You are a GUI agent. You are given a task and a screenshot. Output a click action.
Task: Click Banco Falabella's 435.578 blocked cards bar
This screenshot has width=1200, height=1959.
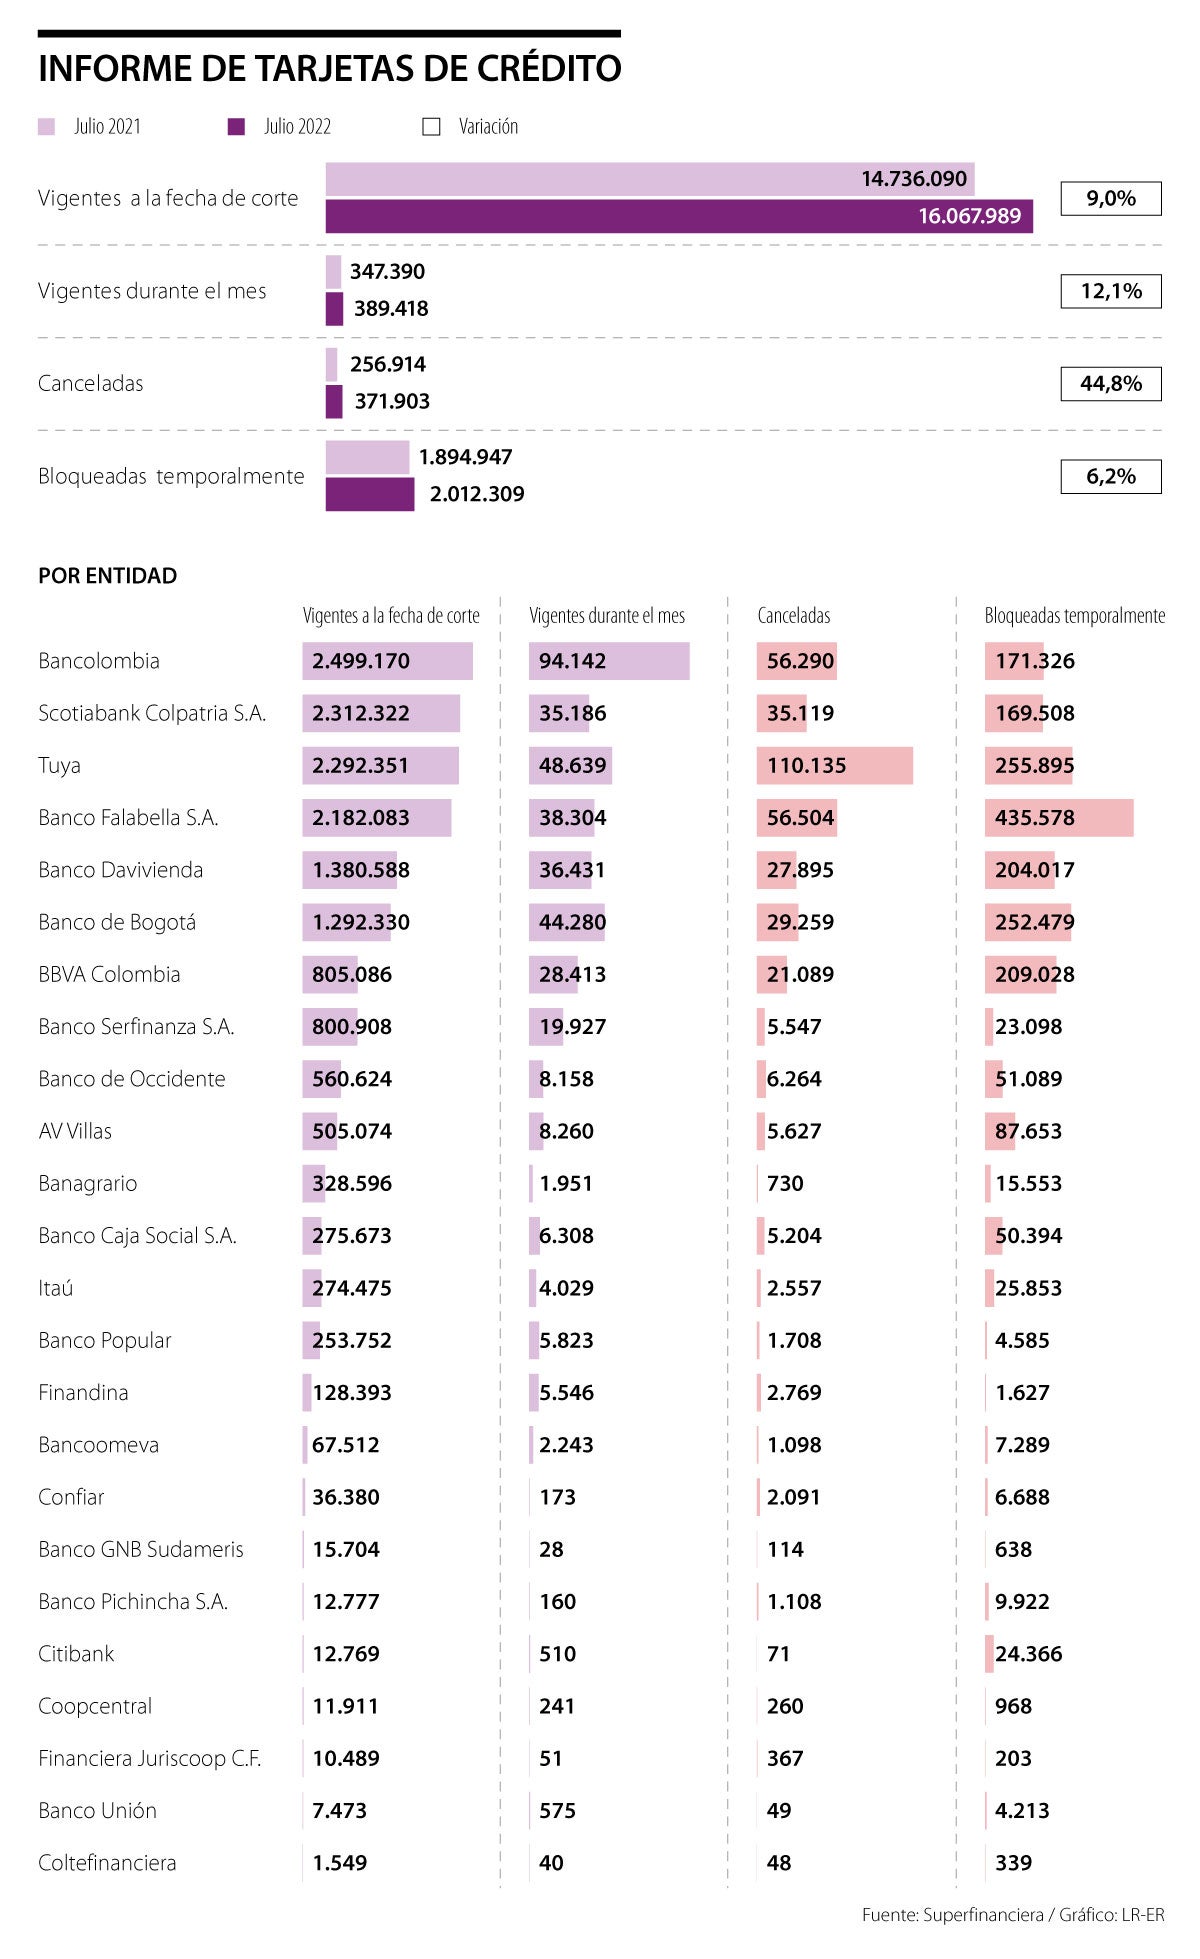click(1058, 818)
